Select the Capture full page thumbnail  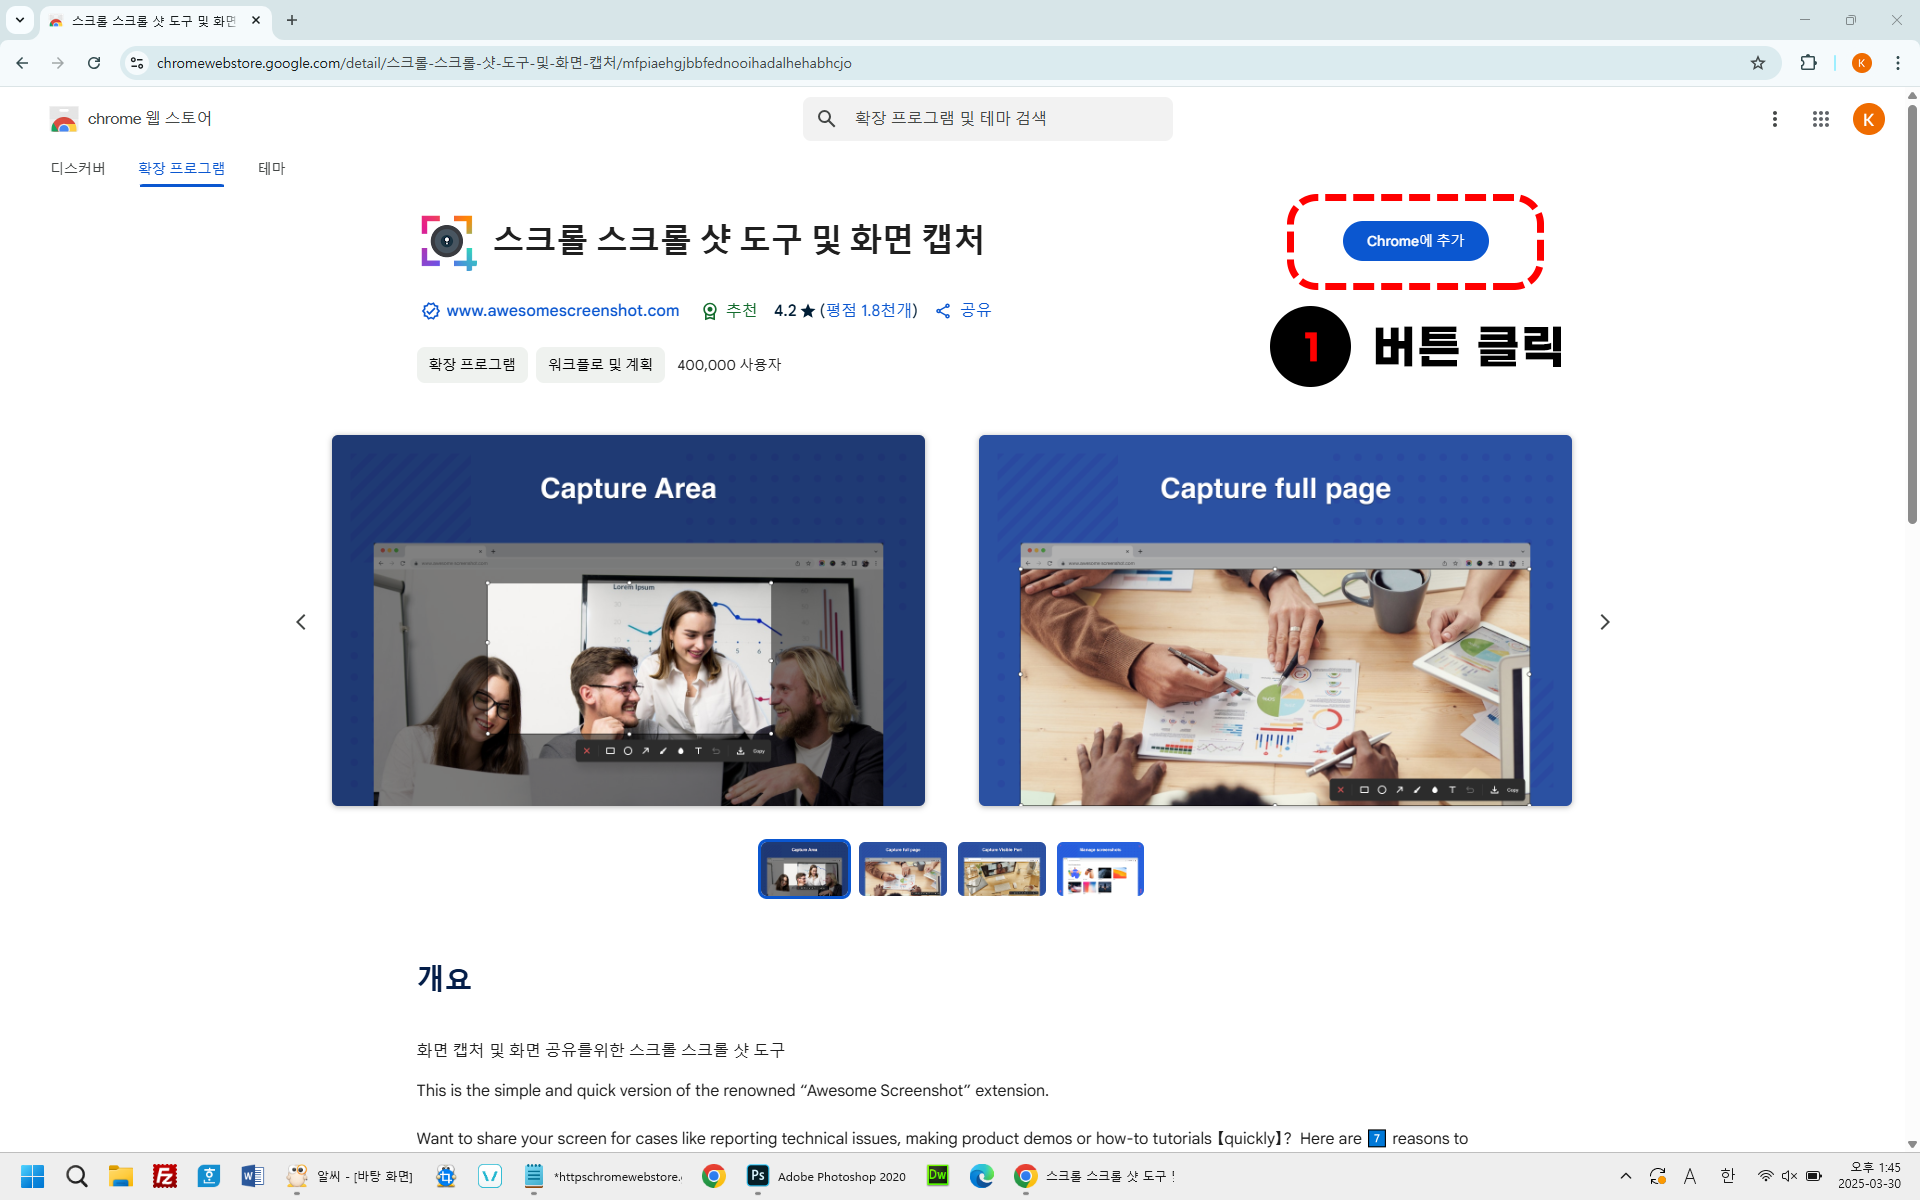[x=903, y=869]
